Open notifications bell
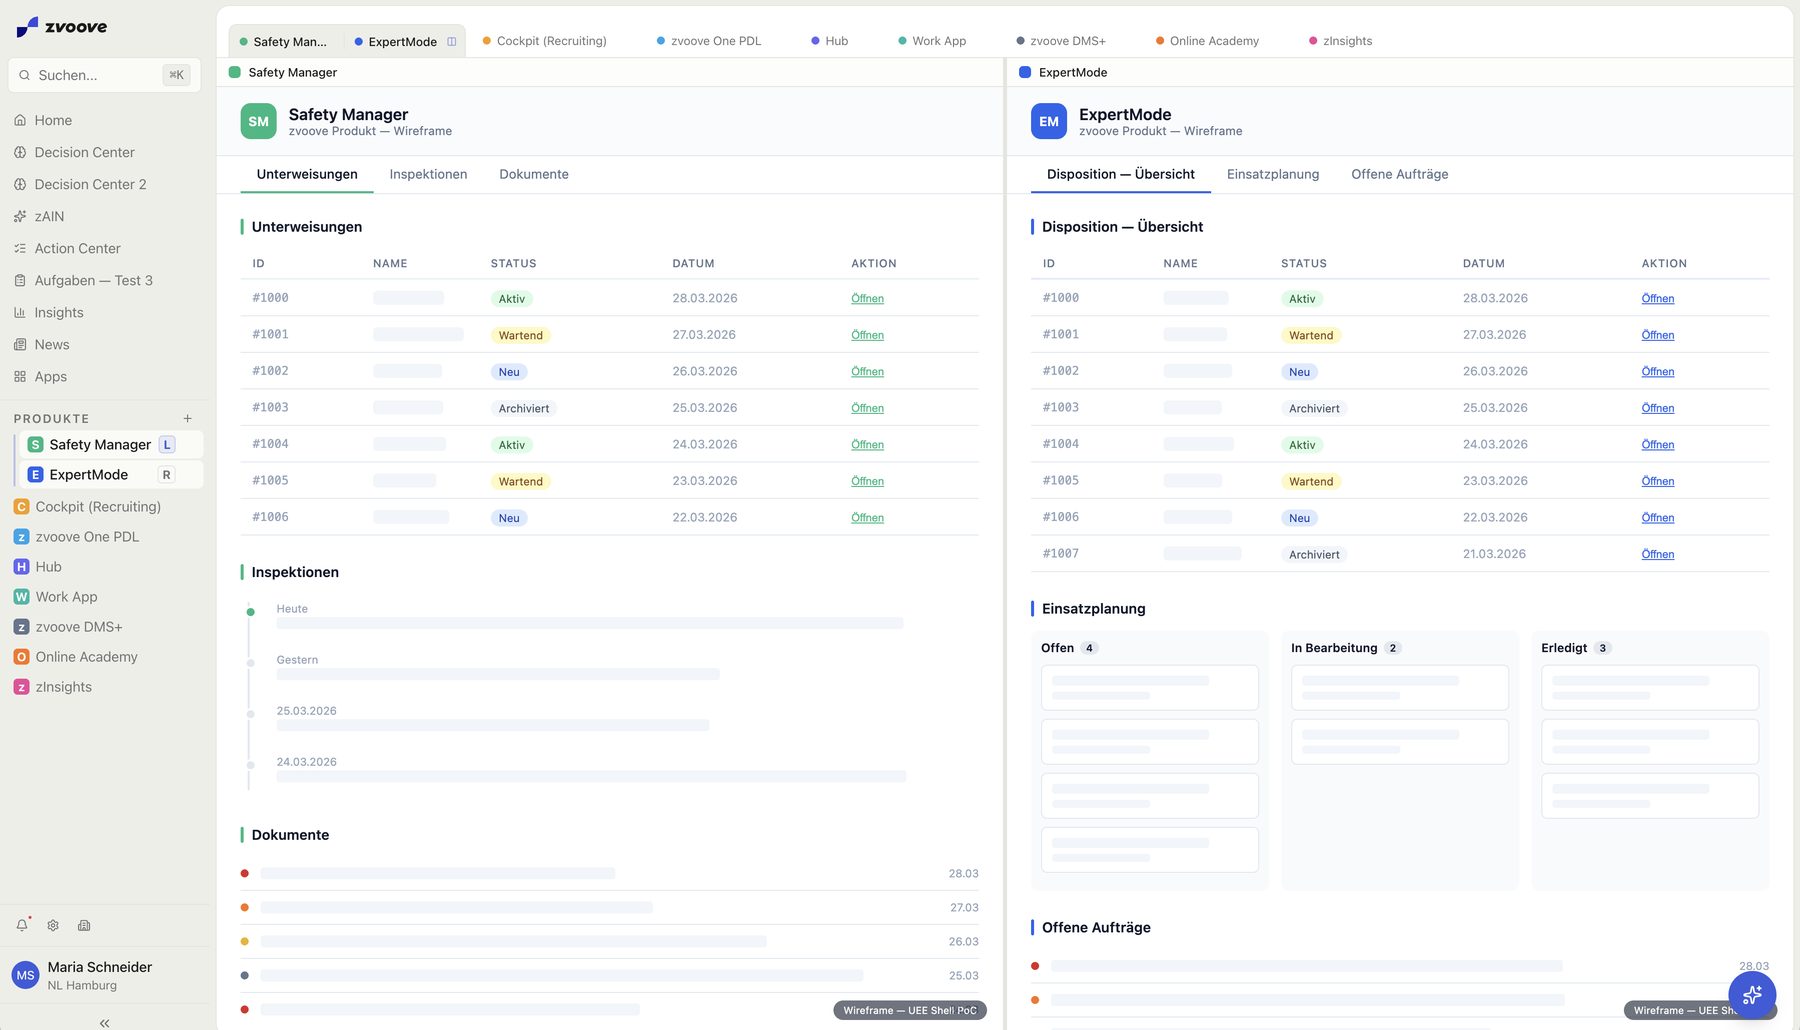 pos(22,925)
